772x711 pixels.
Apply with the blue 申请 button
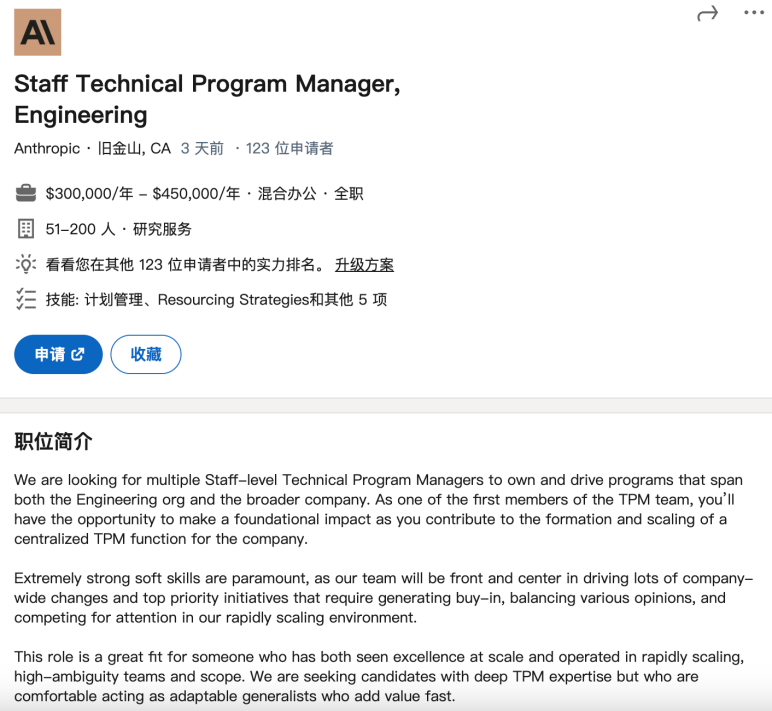click(58, 354)
